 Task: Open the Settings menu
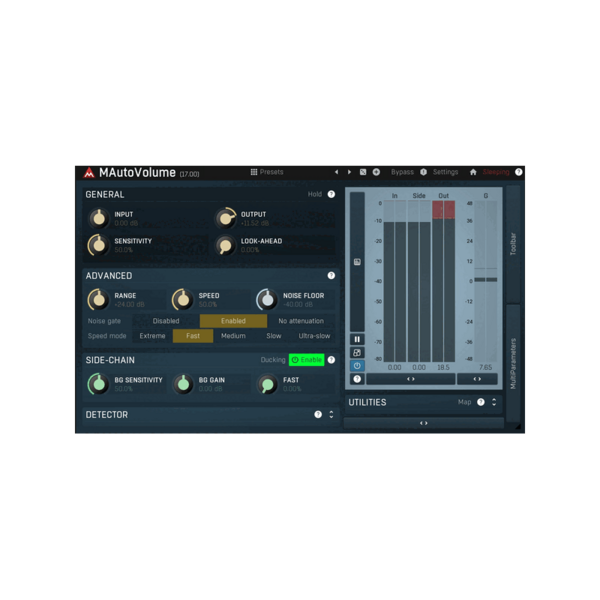point(445,172)
